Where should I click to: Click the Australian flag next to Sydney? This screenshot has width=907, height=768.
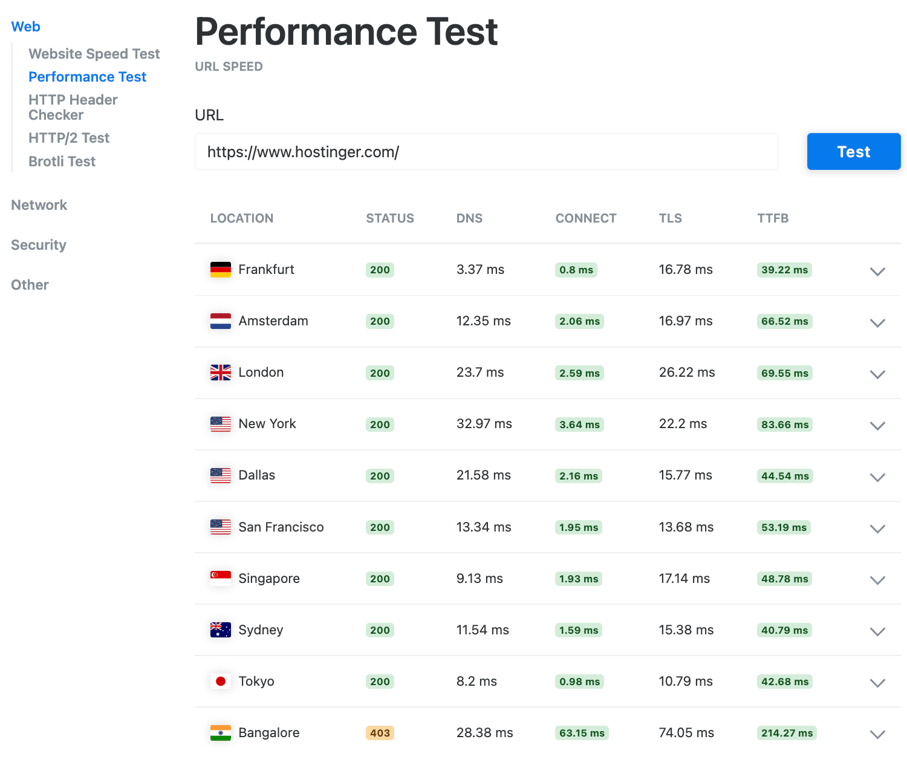tap(220, 630)
